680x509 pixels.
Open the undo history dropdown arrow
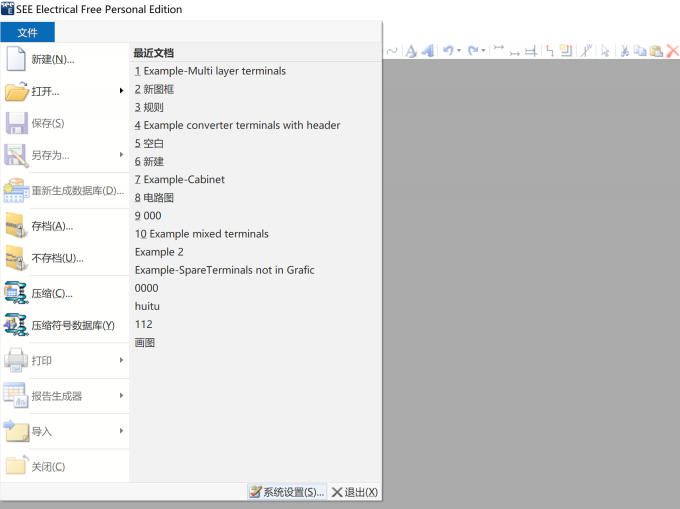coord(459,51)
